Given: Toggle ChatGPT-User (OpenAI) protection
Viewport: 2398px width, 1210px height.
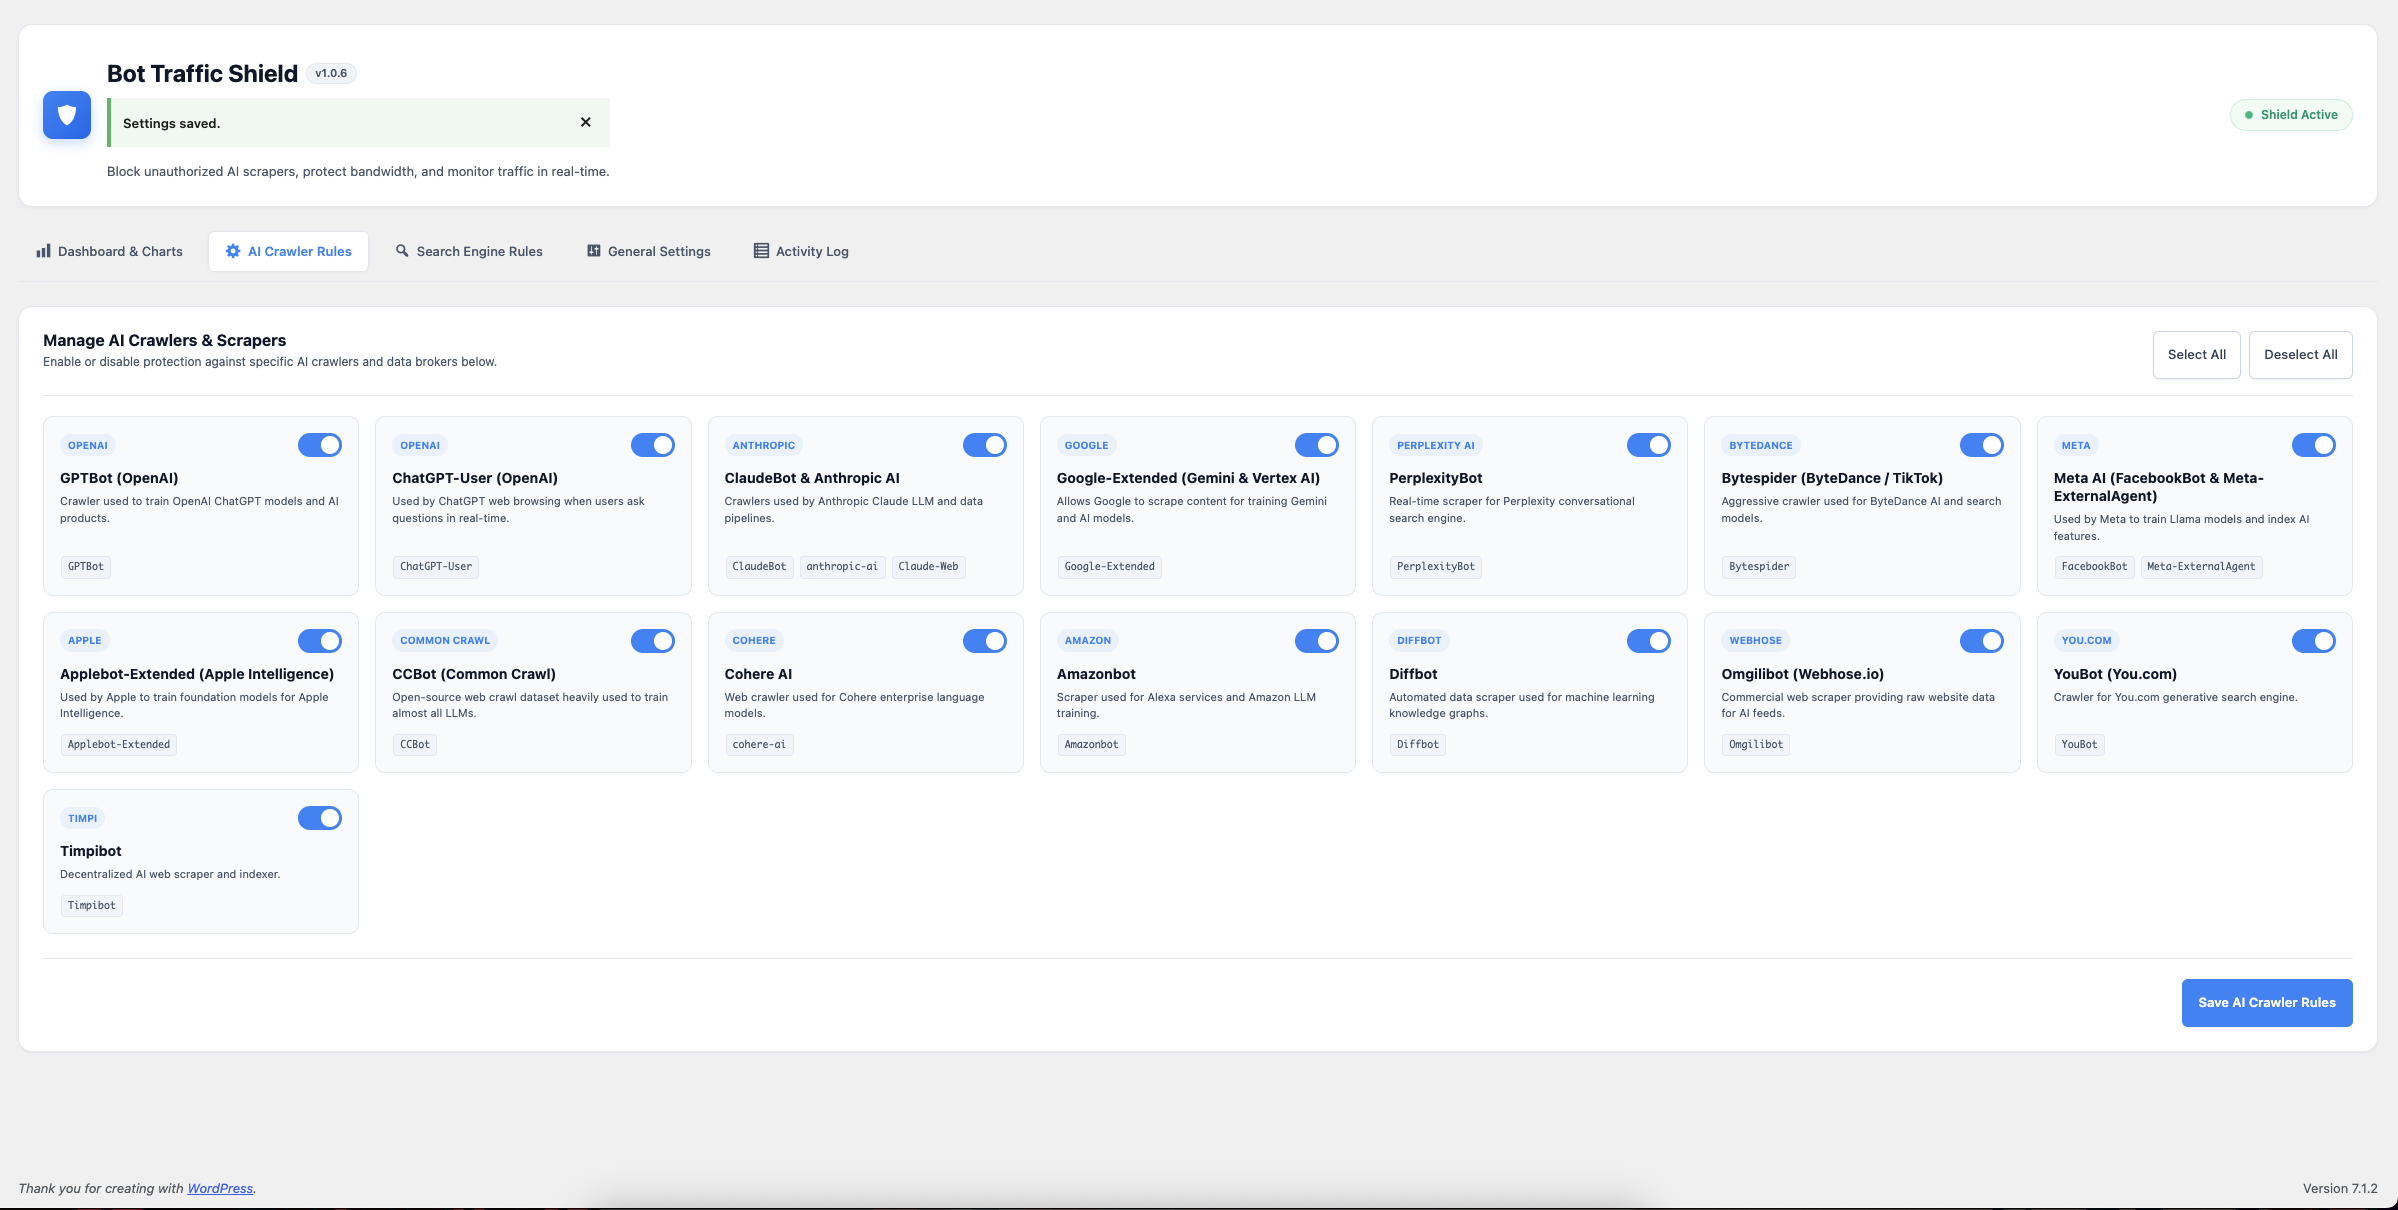Looking at the screenshot, I should click(653, 445).
